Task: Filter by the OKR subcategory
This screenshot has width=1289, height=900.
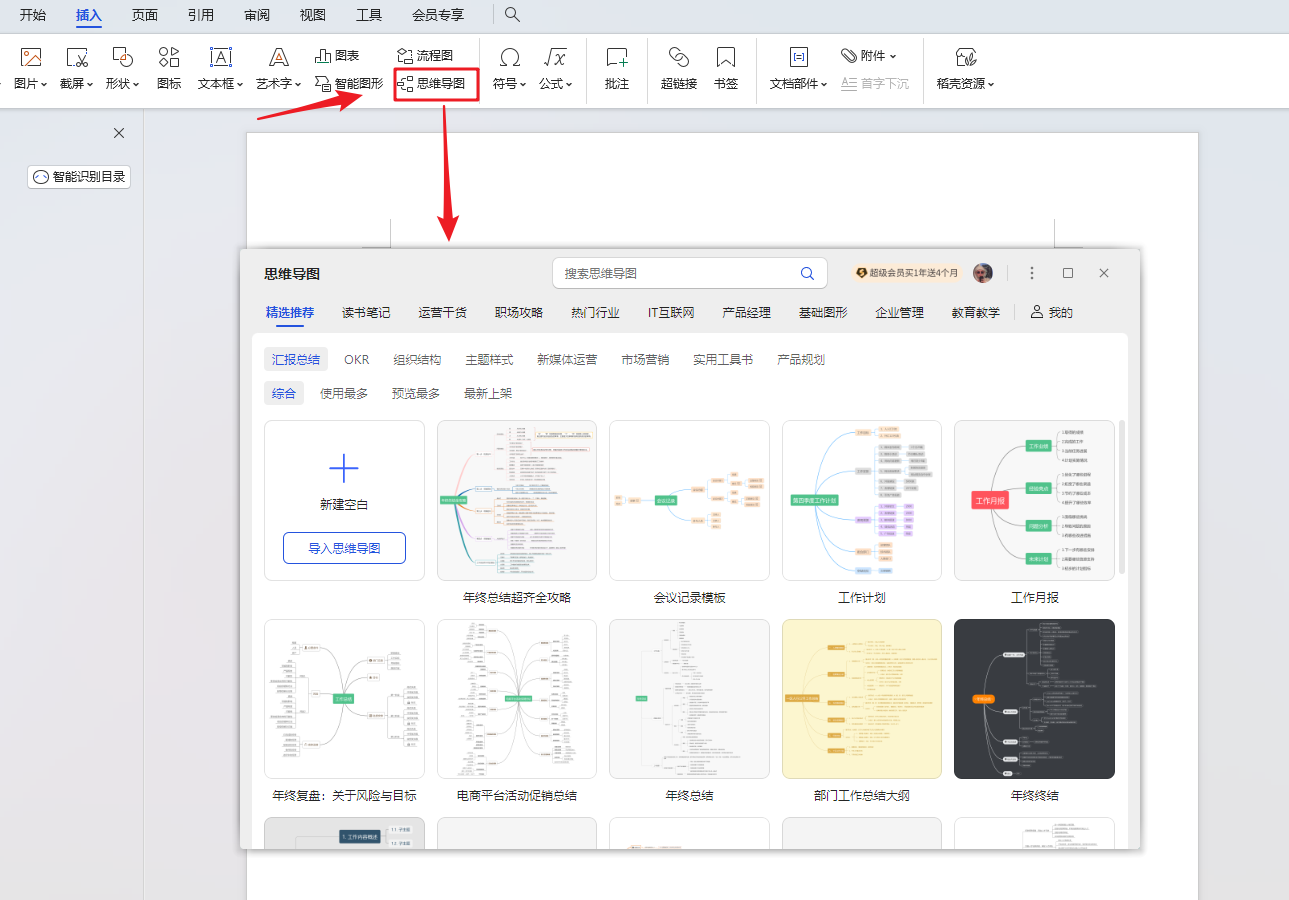Action: [357, 359]
